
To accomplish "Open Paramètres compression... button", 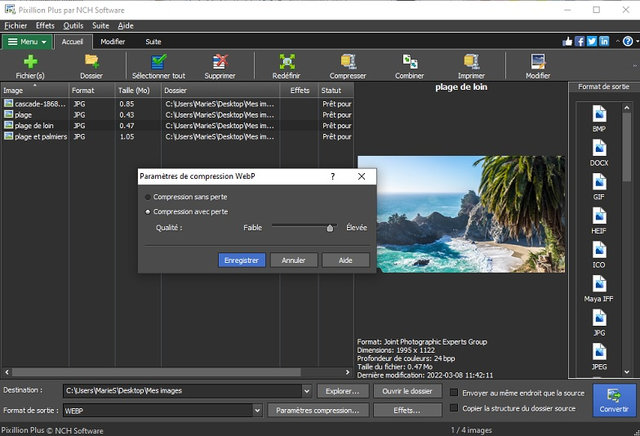I will click(x=318, y=410).
